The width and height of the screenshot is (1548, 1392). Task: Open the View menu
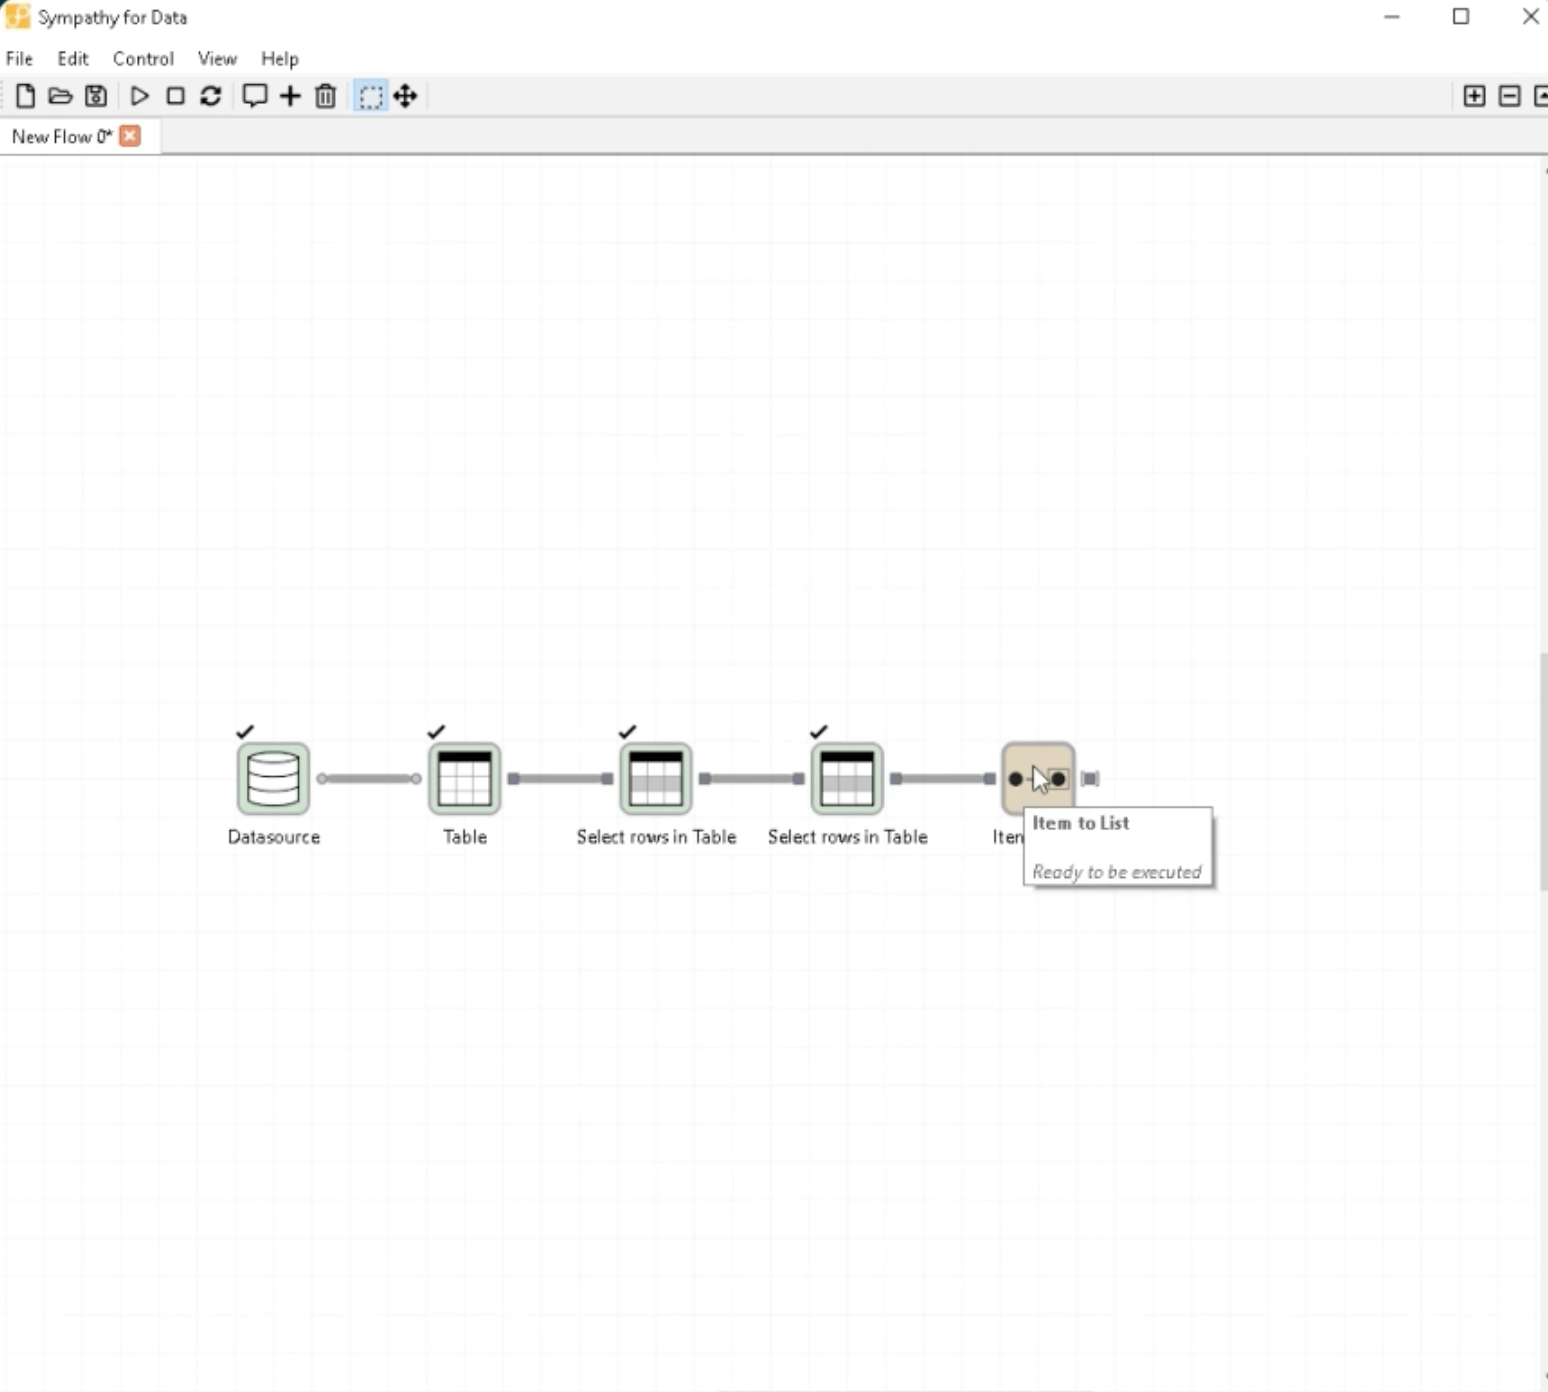tap(217, 58)
